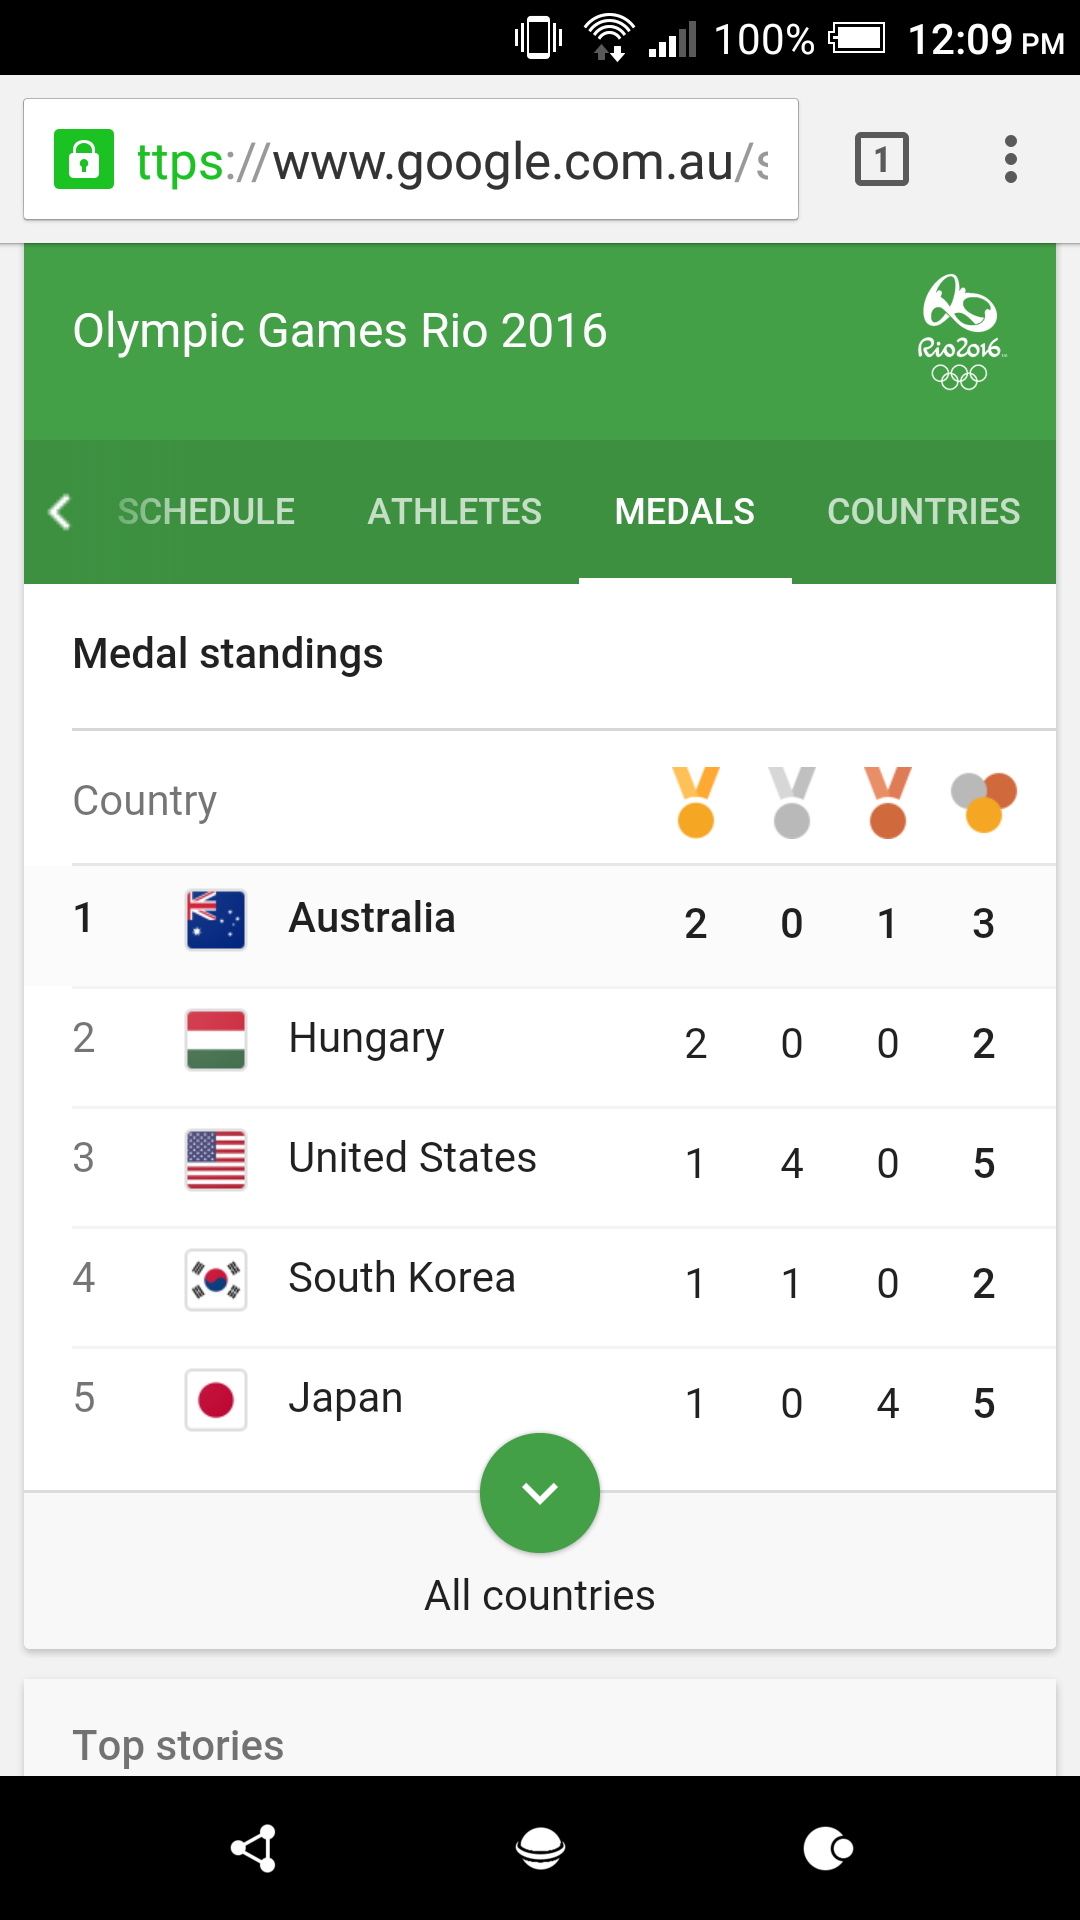
Task: Tap the South Korea flag thumbnail
Action: click(x=216, y=1280)
